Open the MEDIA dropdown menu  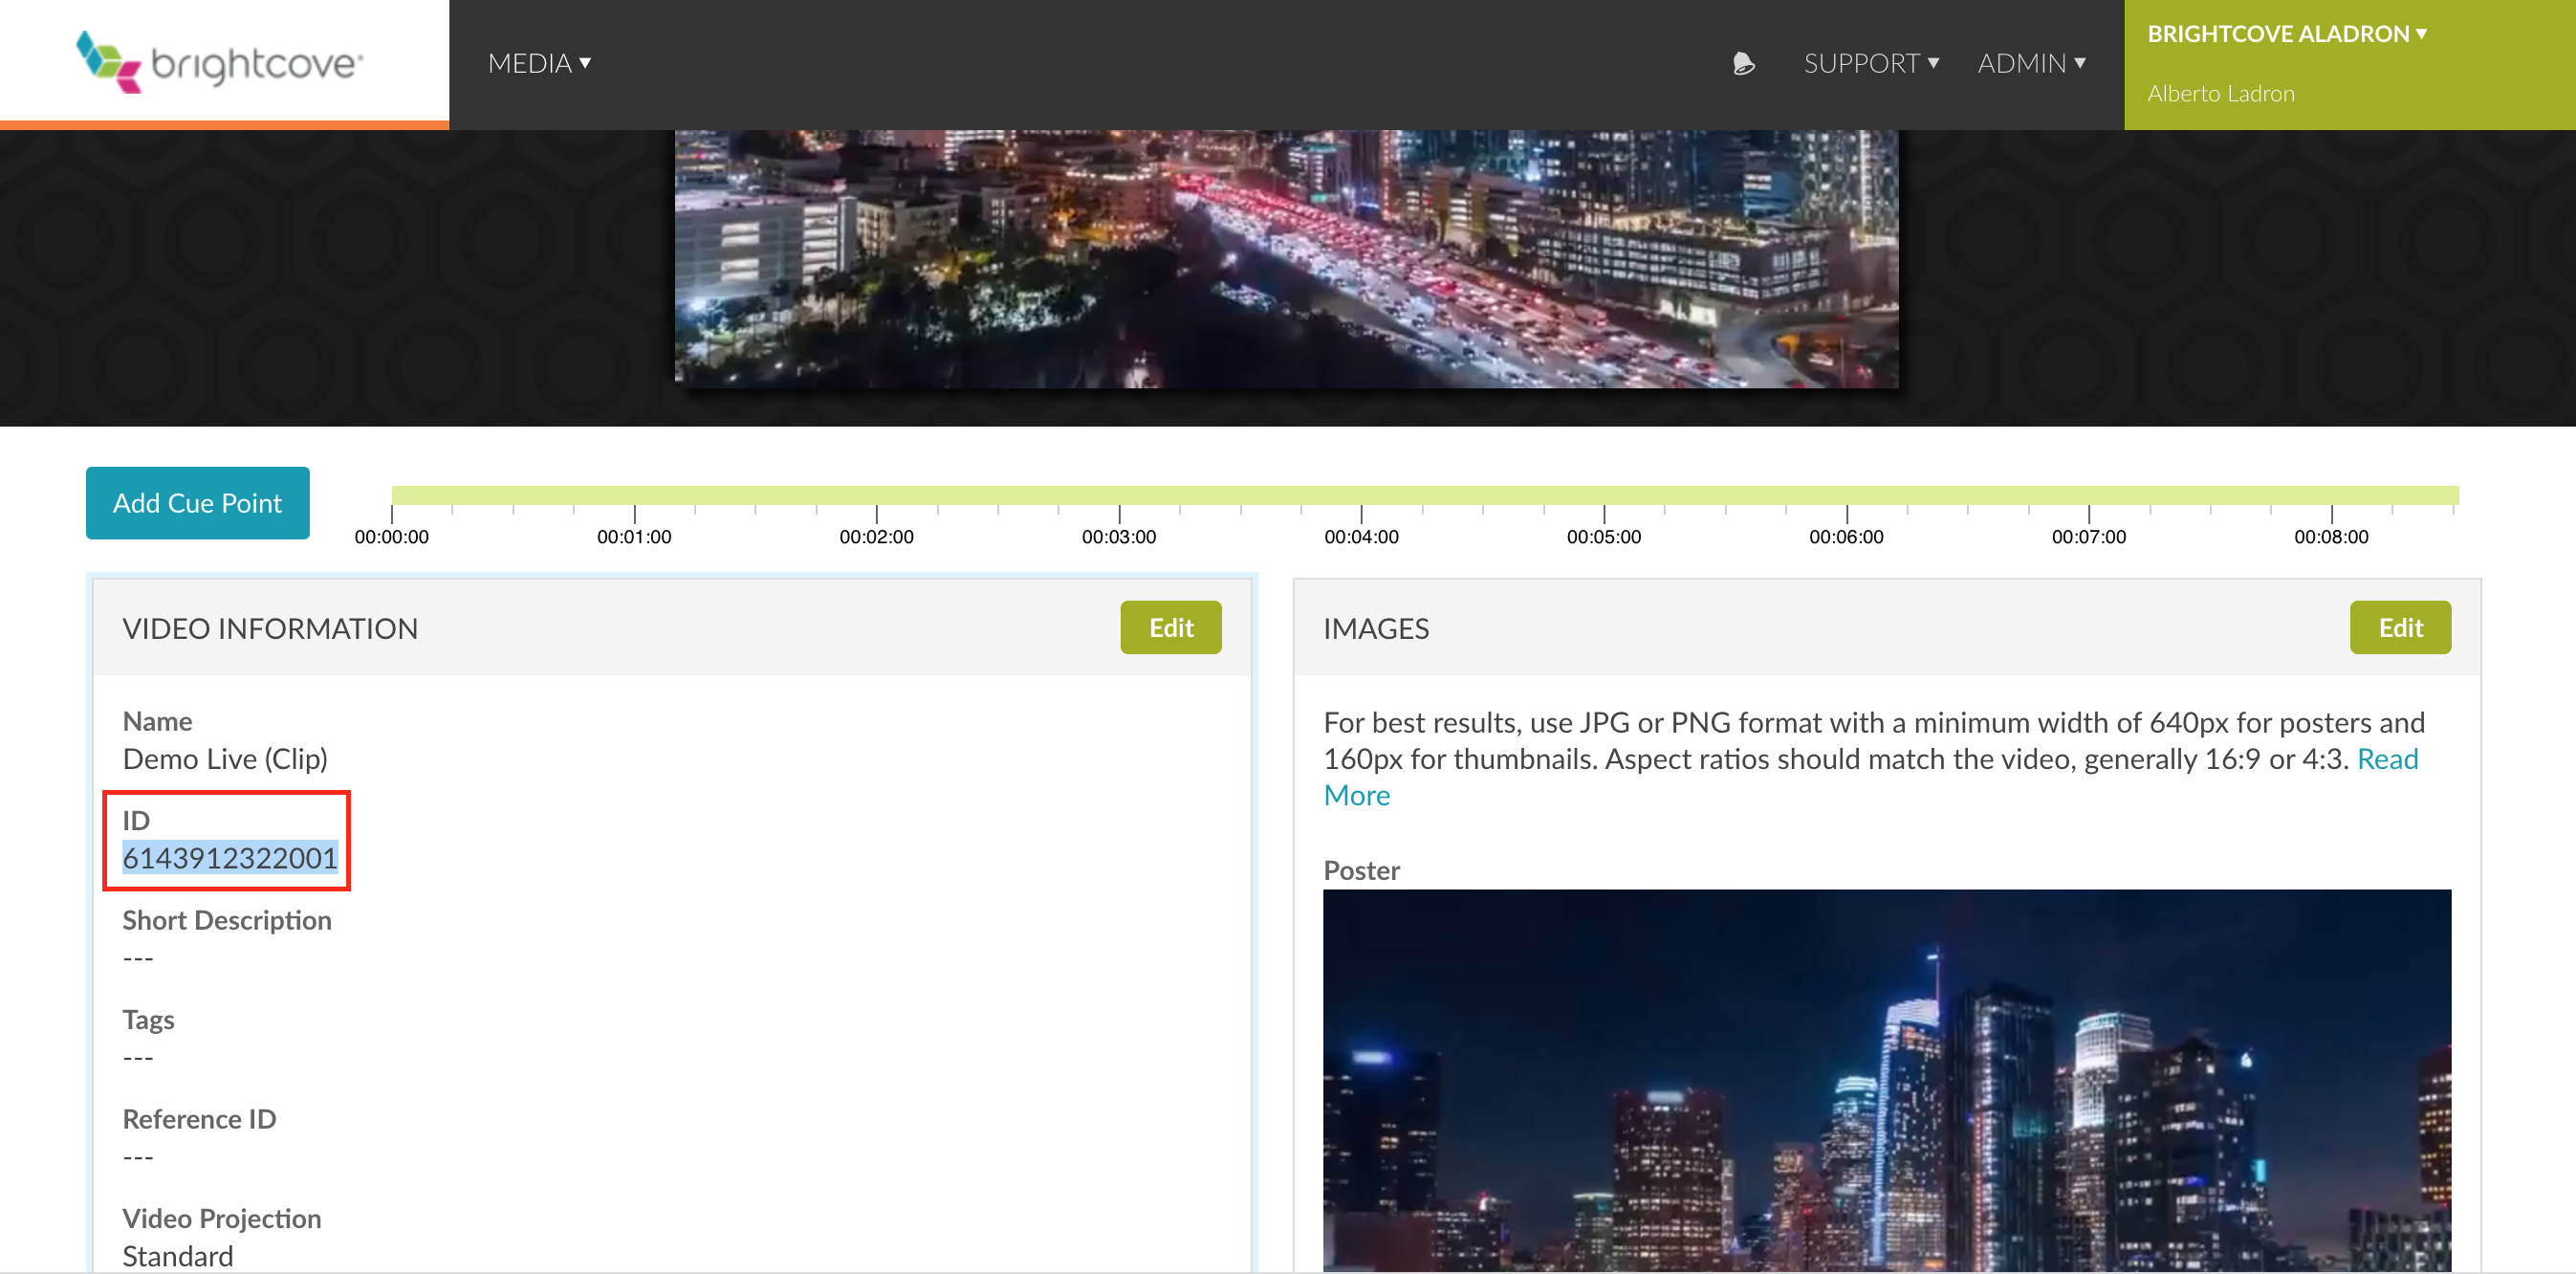539,64
